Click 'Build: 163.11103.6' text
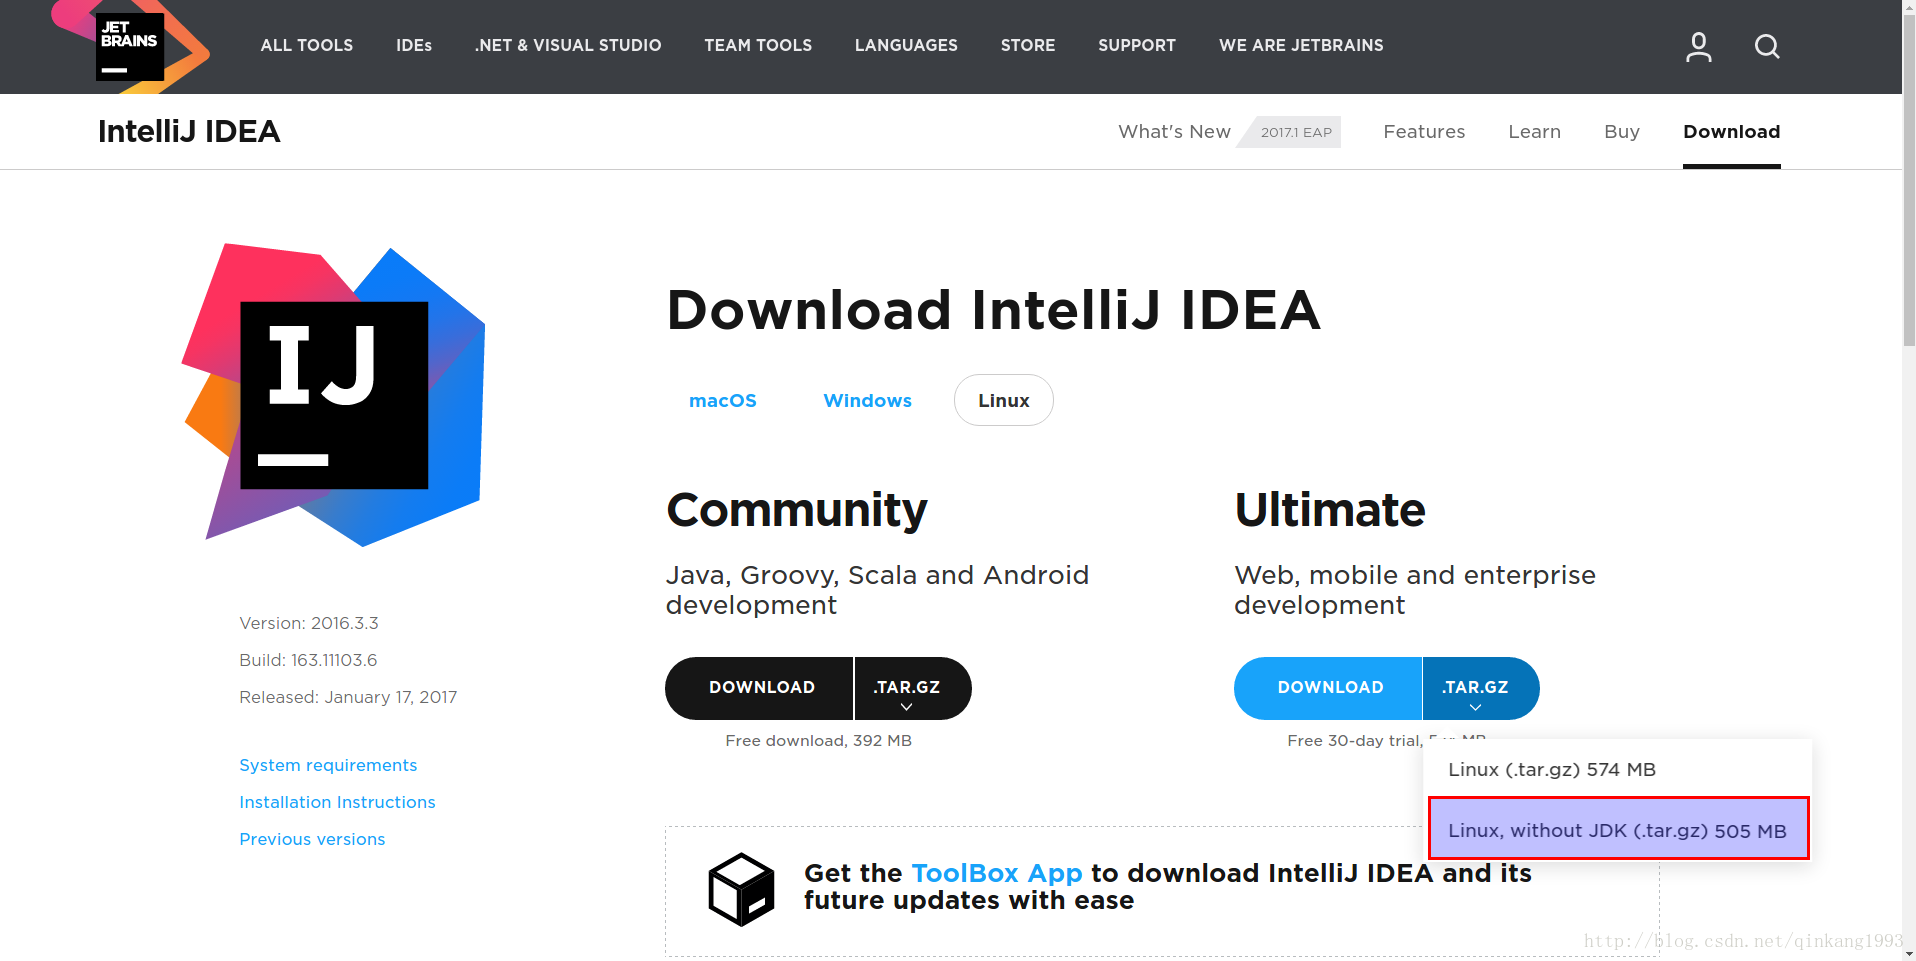Image resolution: width=1916 pixels, height=961 pixels. 308,660
